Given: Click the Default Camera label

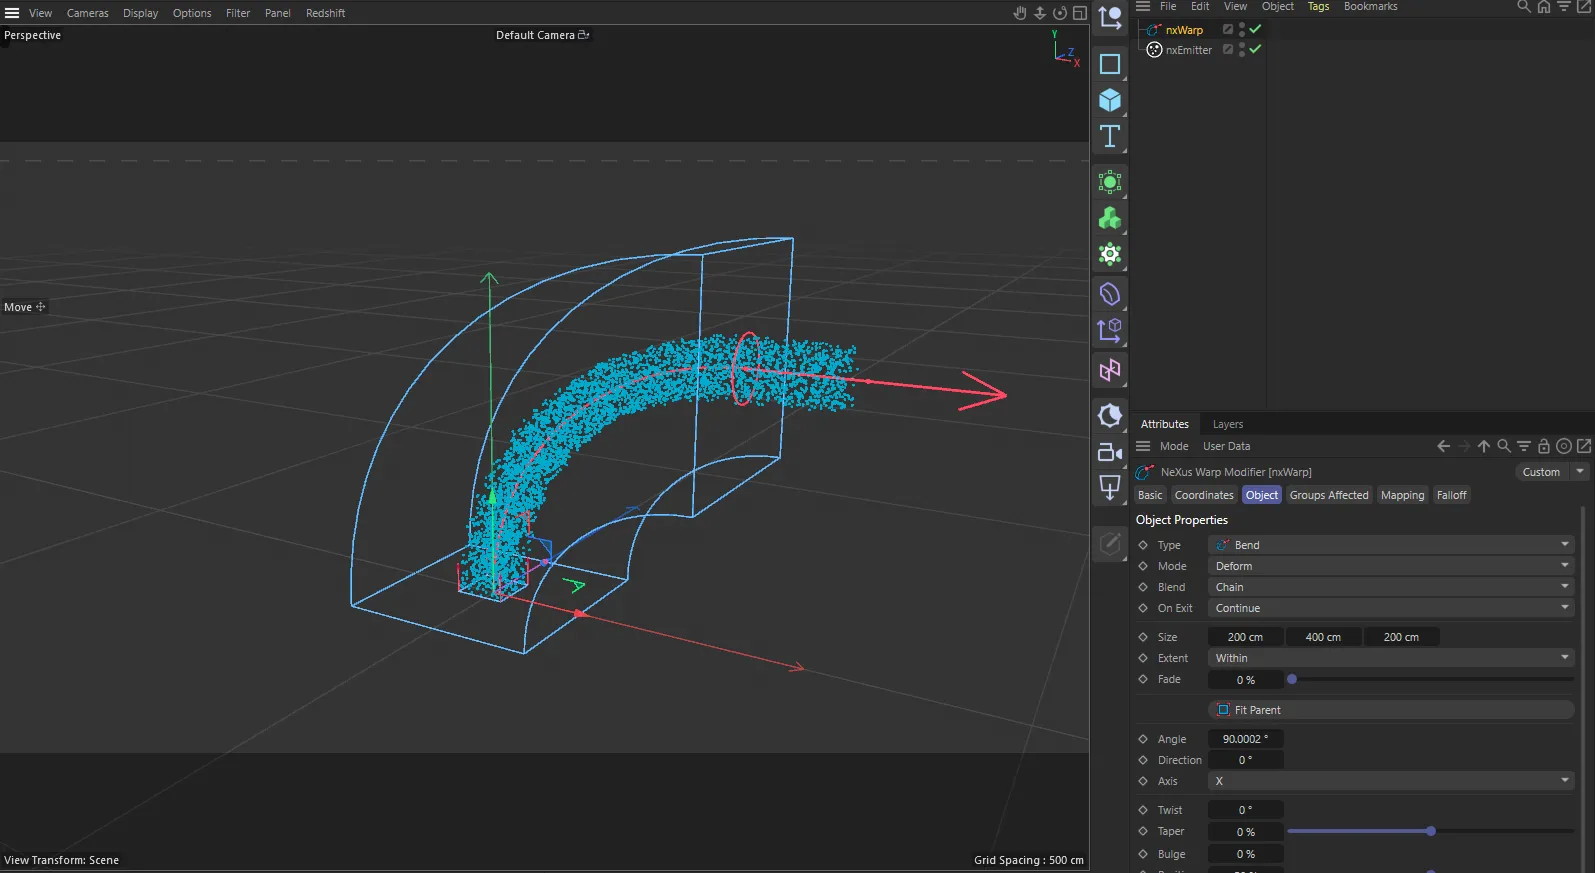Looking at the screenshot, I should (x=535, y=35).
